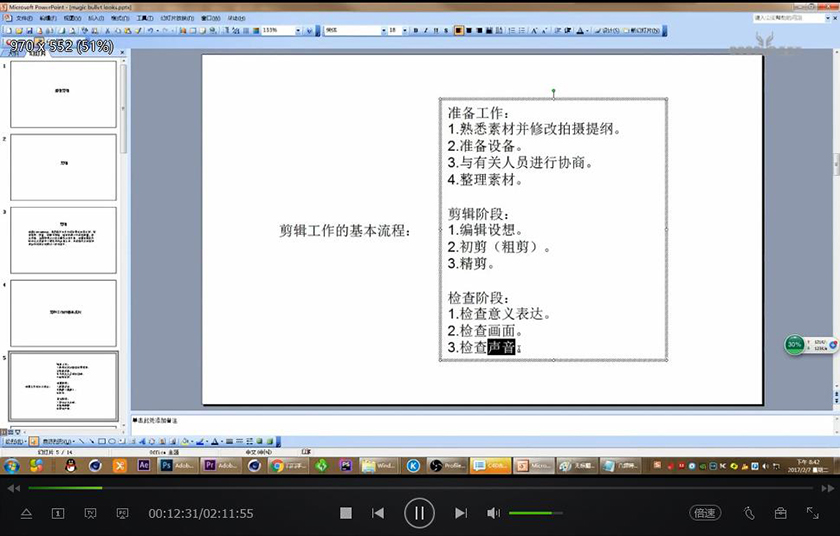The height and width of the screenshot is (536, 840).
Task: Open the Slide Show menu
Action: tap(177, 18)
